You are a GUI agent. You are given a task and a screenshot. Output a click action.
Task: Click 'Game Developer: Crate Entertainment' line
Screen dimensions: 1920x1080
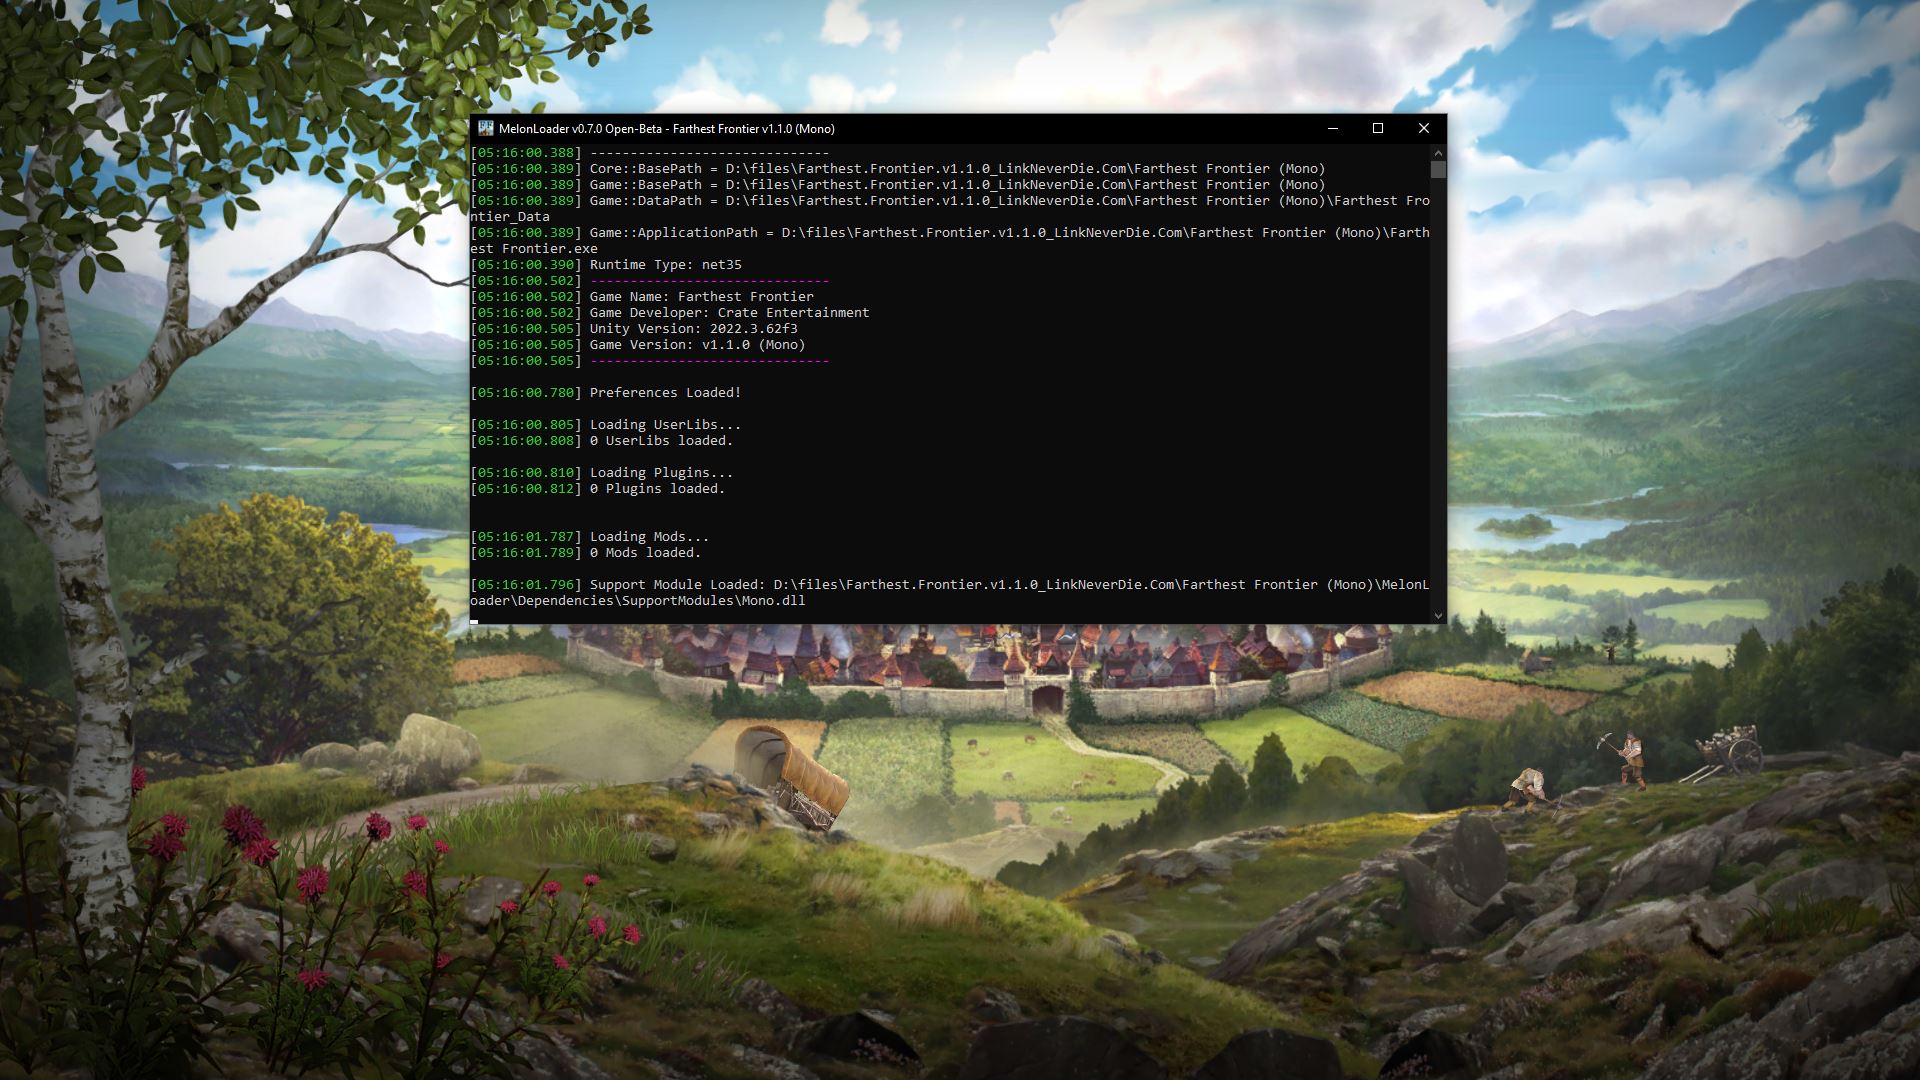(x=670, y=313)
